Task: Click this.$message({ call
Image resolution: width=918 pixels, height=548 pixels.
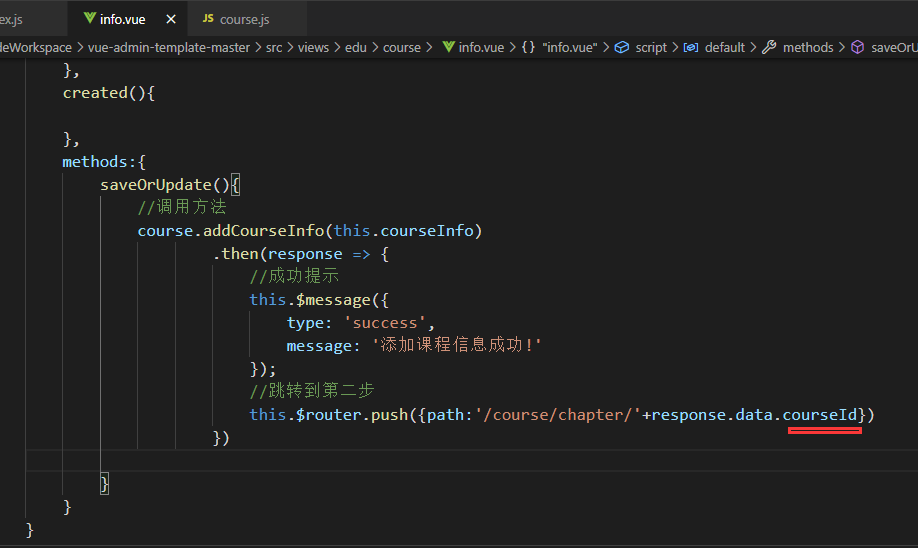Action: coord(319,300)
